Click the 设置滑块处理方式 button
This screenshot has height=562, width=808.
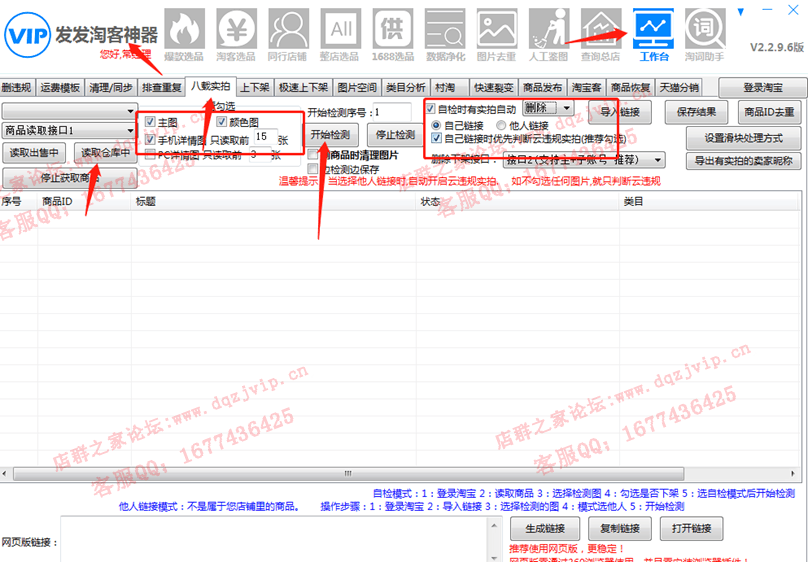point(744,138)
